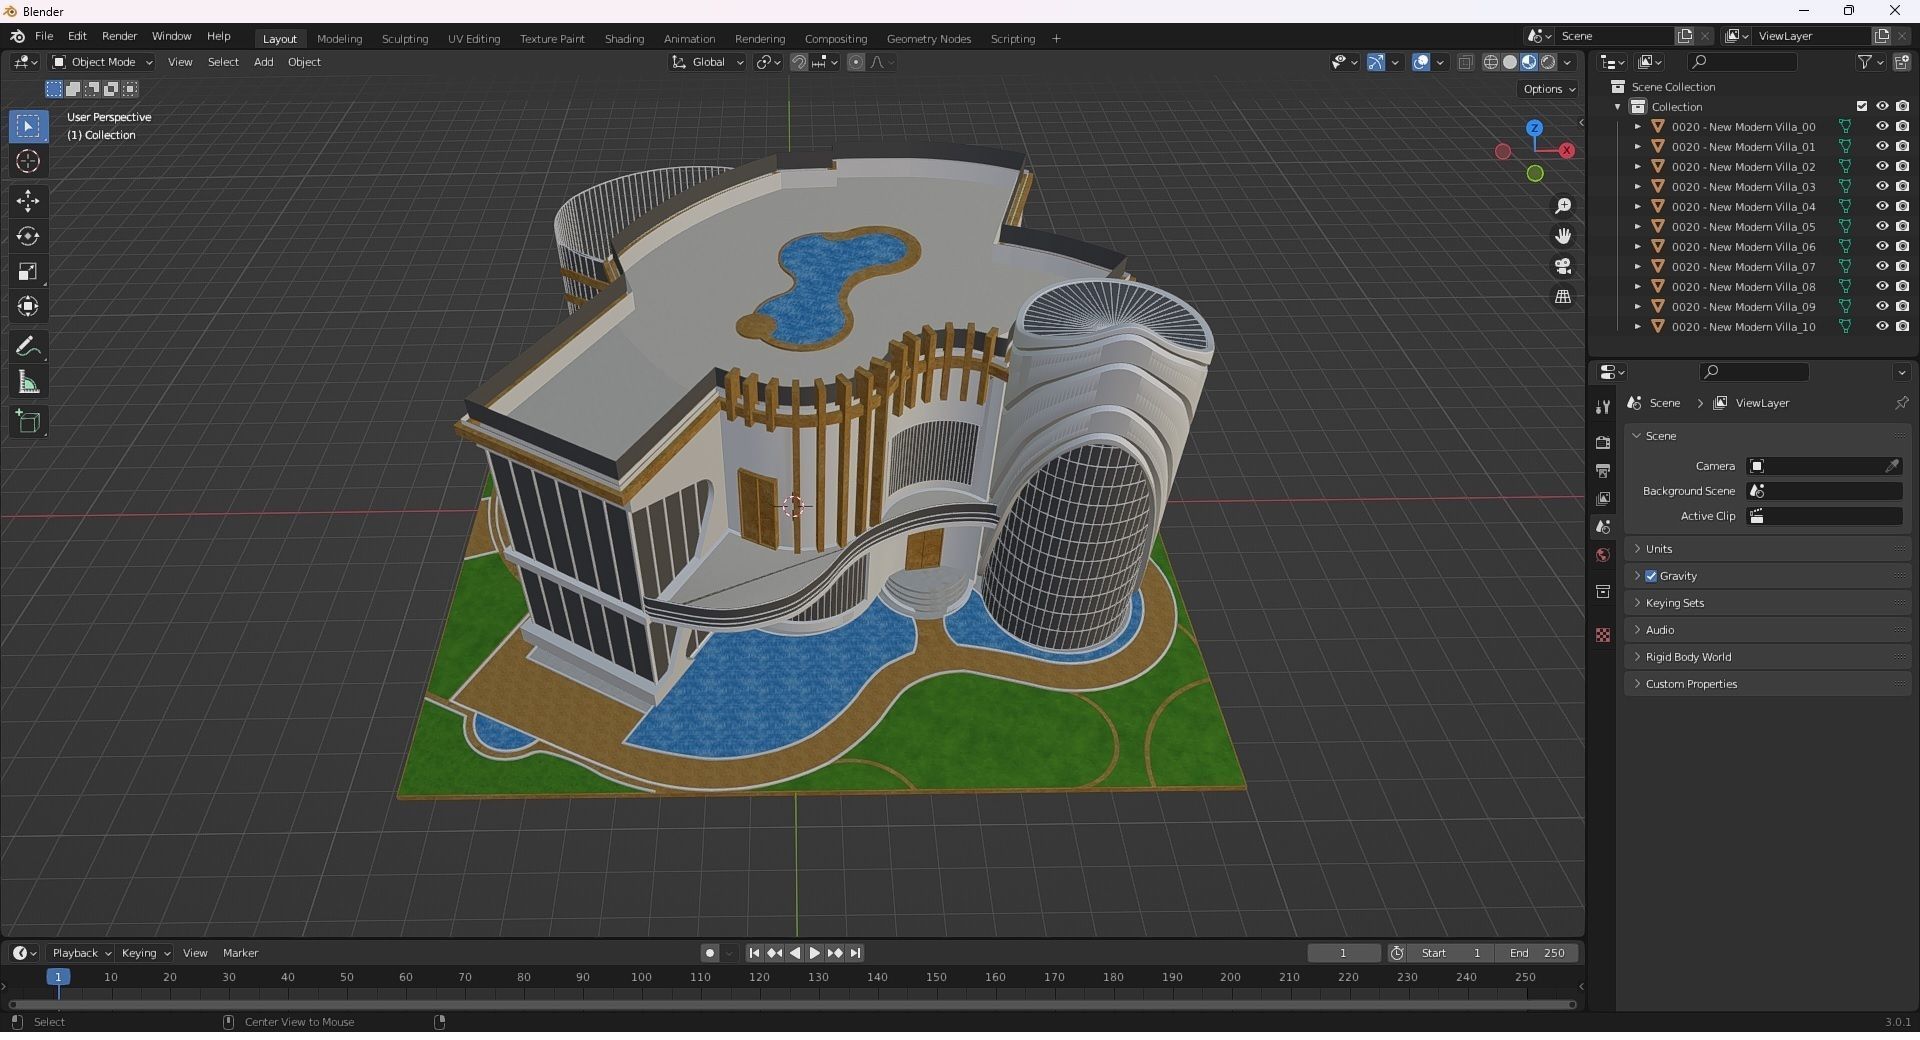
Task: Select the Cursor tool in toolbar
Action: coord(28,161)
